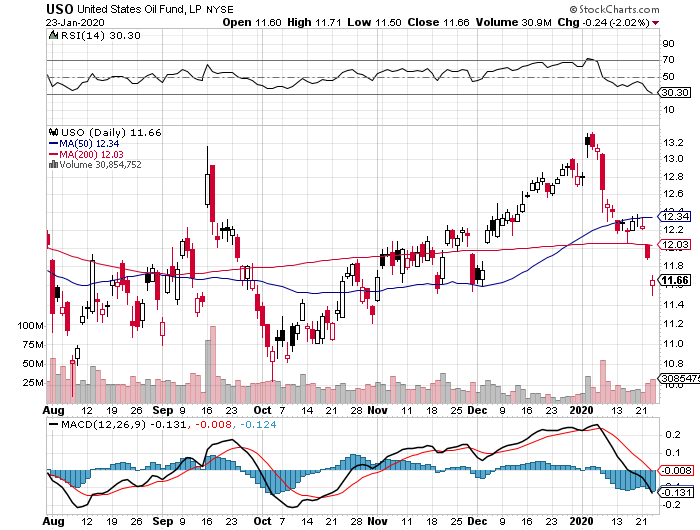Image resolution: width=700 pixels, height=530 pixels.
Task: Click the RSI(14) 30.30 panel label
Action: point(100,35)
